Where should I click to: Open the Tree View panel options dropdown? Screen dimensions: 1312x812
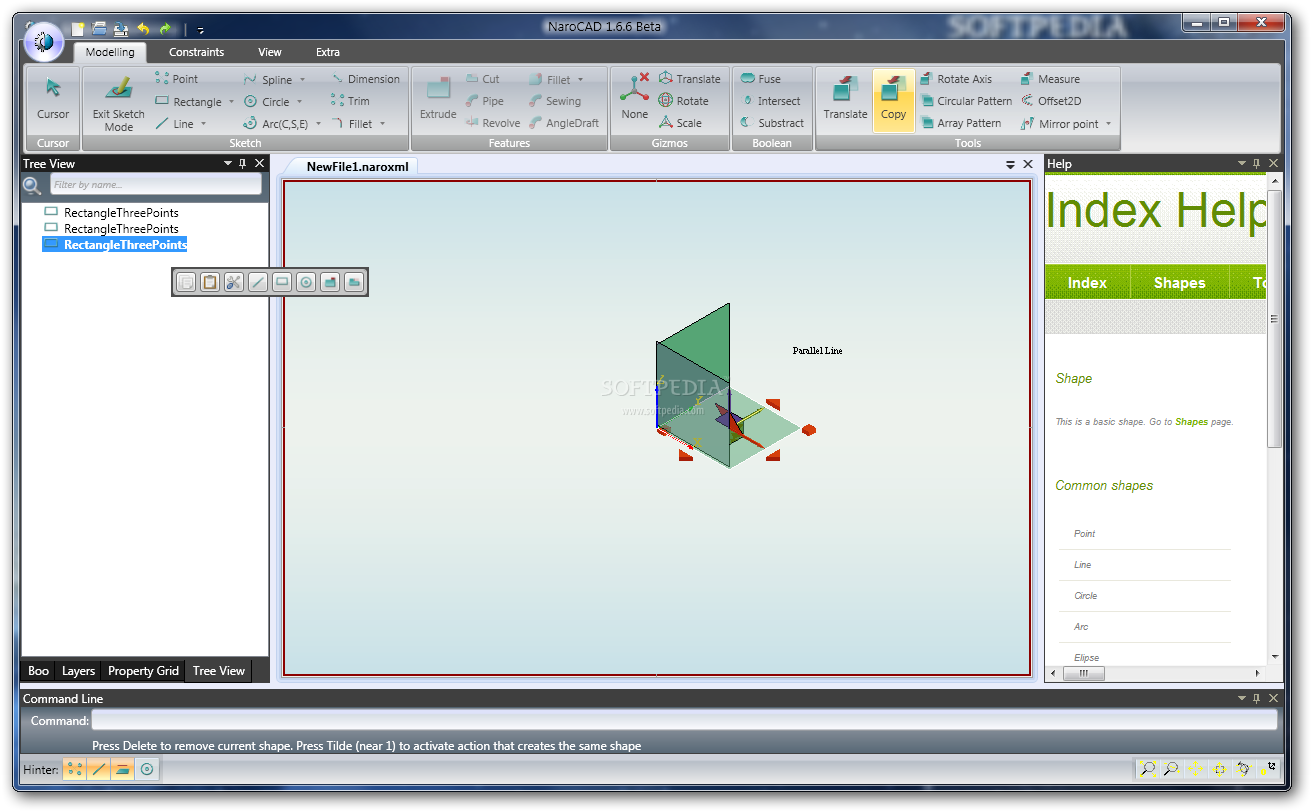(x=227, y=163)
